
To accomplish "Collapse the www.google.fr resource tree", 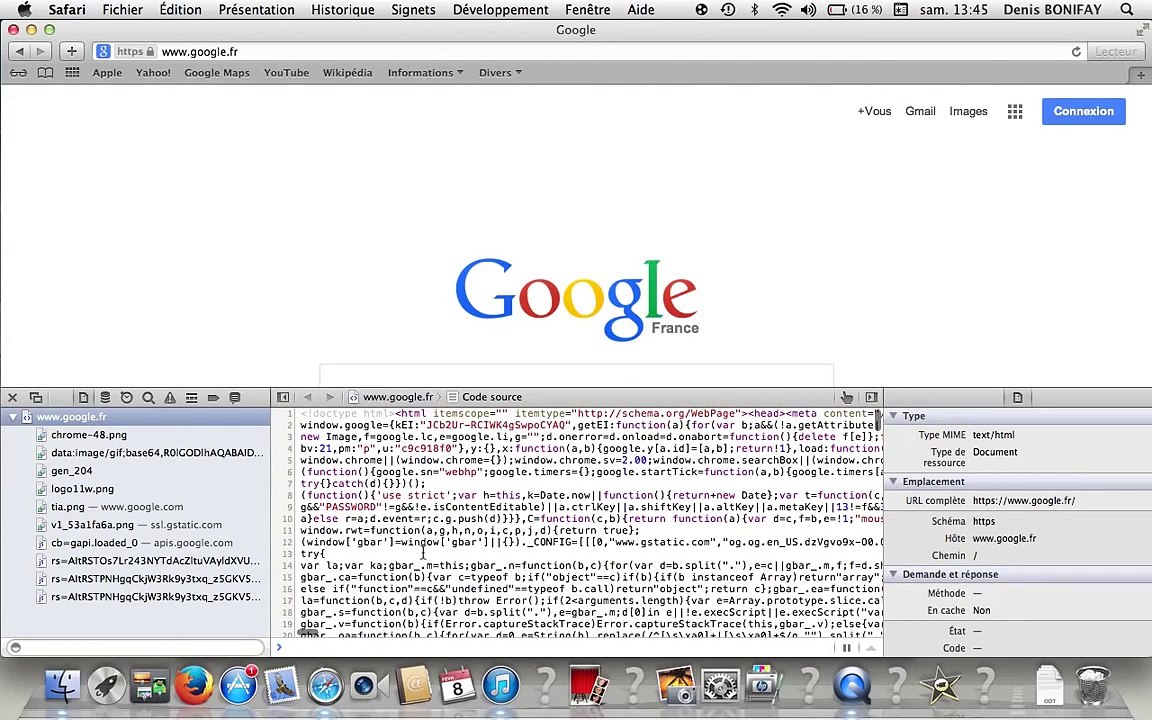I will coord(12,417).
